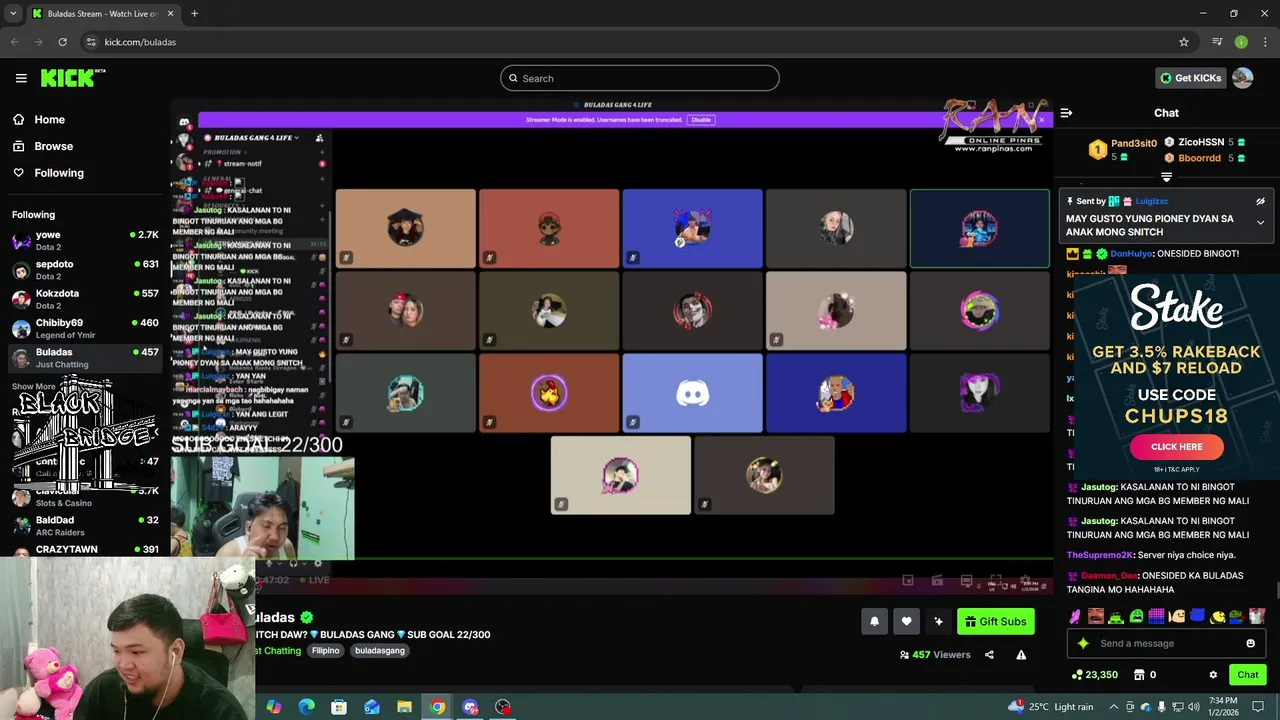Click the KICK logo
This screenshot has width=1280, height=720.
[72, 78]
